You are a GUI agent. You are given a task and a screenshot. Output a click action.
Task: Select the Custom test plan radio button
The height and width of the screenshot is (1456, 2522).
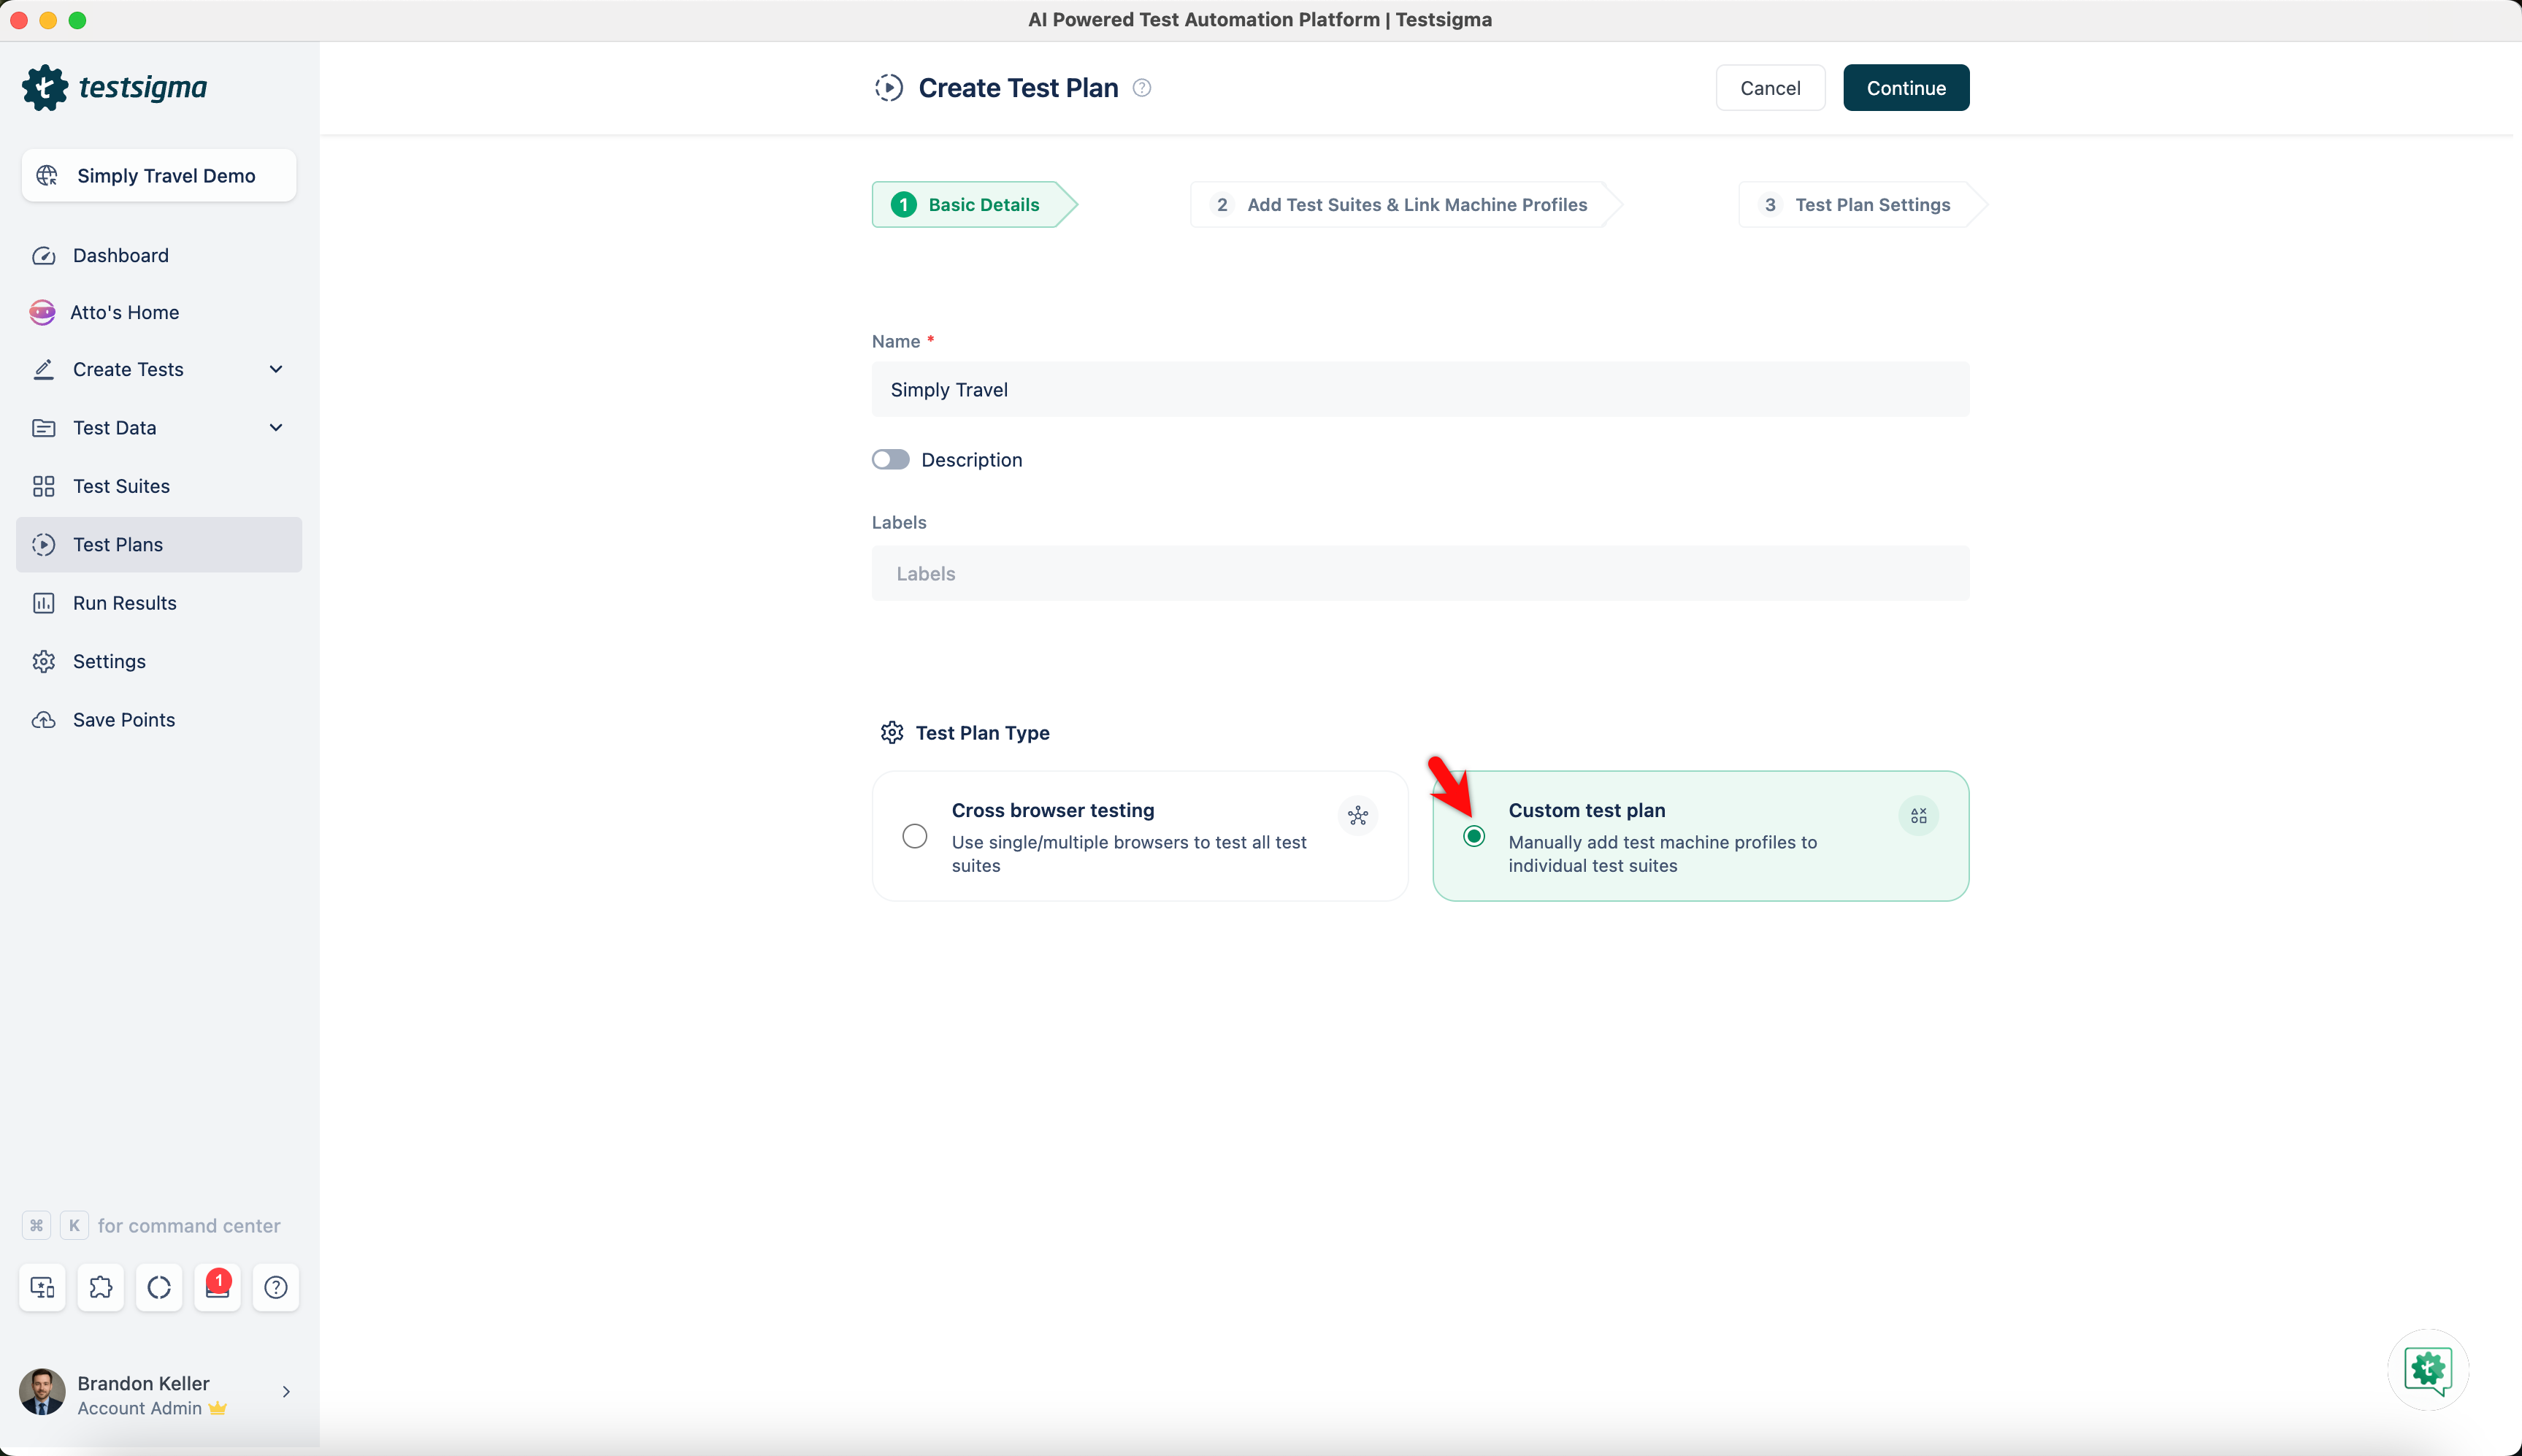tap(1473, 836)
